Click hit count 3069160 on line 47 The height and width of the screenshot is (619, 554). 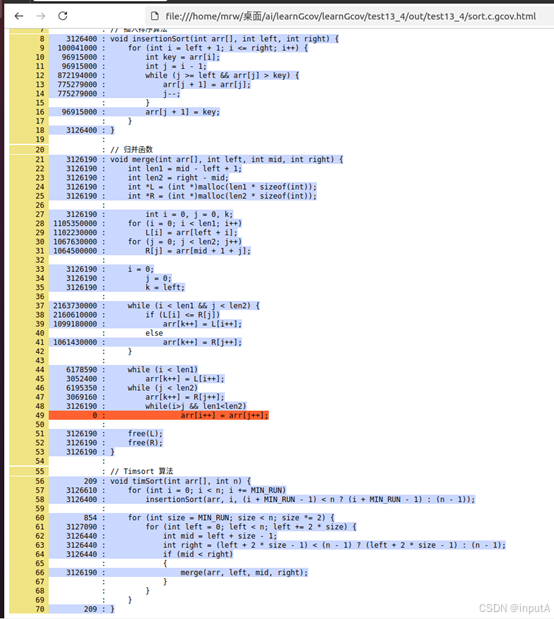tap(82, 397)
